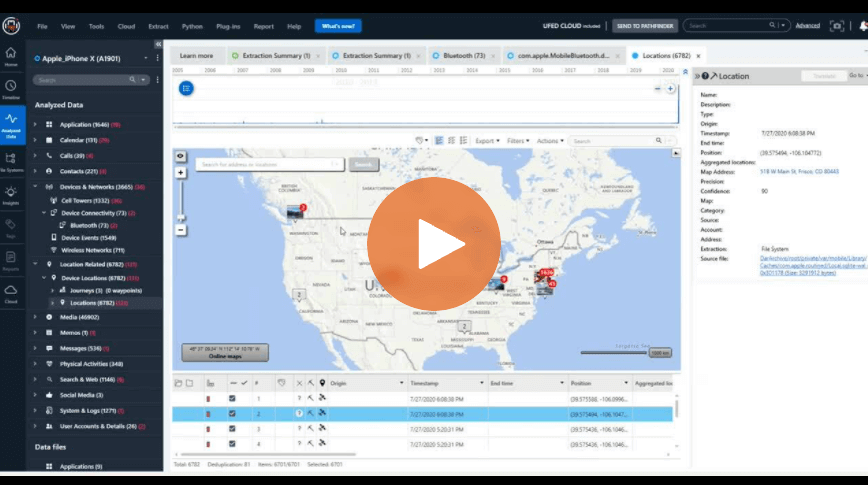This screenshot has width=868, height=485.
Task: Adjust the map zoom slider handle
Action: [x=180, y=217]
